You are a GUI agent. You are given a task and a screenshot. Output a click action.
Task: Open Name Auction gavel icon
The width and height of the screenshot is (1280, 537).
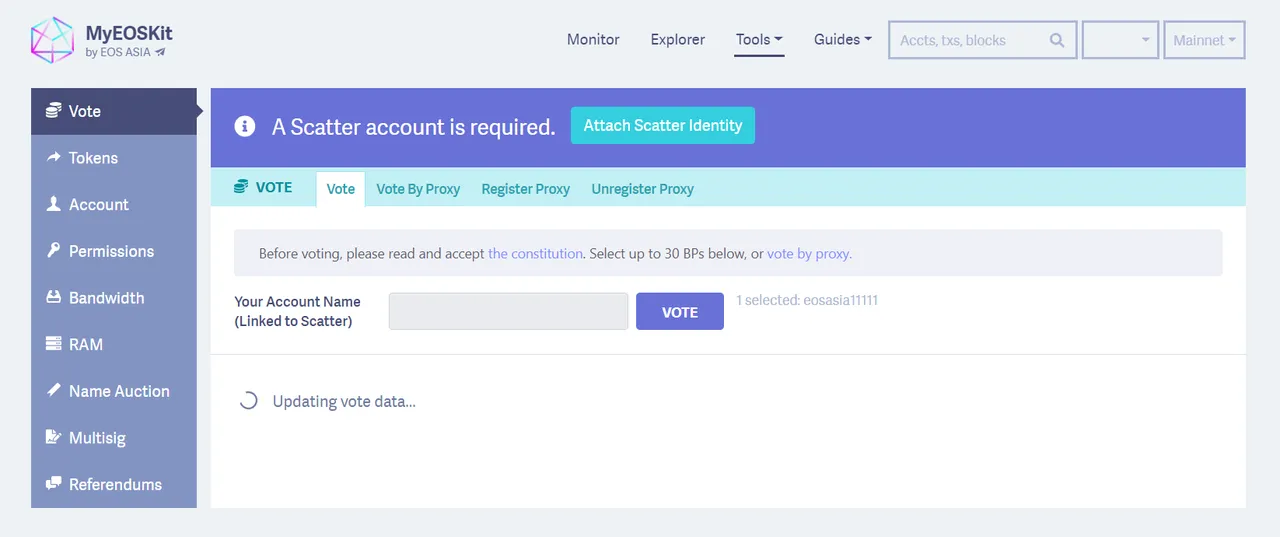coord(54,390)
